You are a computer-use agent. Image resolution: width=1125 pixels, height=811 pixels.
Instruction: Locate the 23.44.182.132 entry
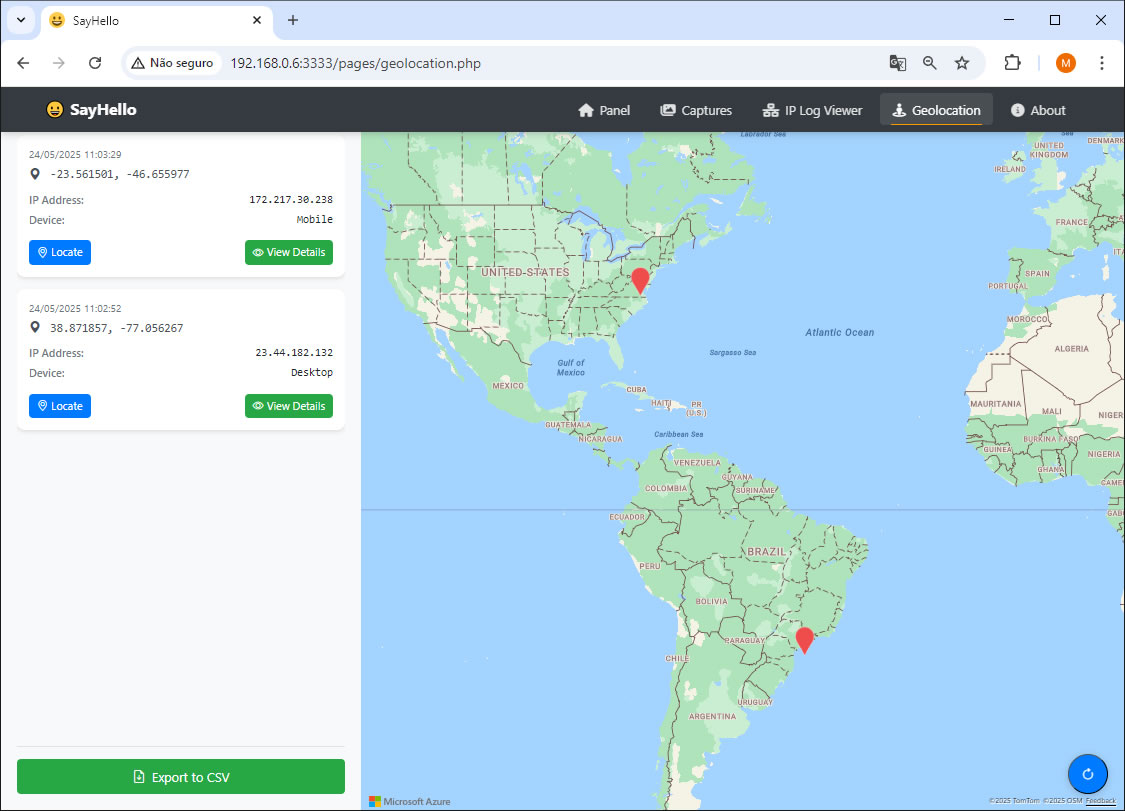[60, 406]
